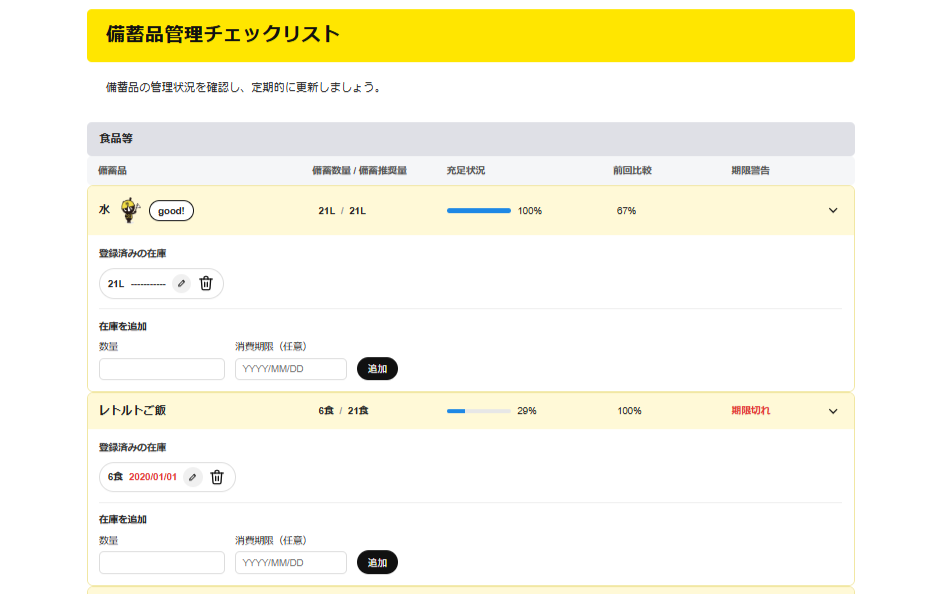Image resolution: width=948 pixels, height=594 pixels.
Task: Delete the 21L water stock entry
Action: [x=206, y=283]
